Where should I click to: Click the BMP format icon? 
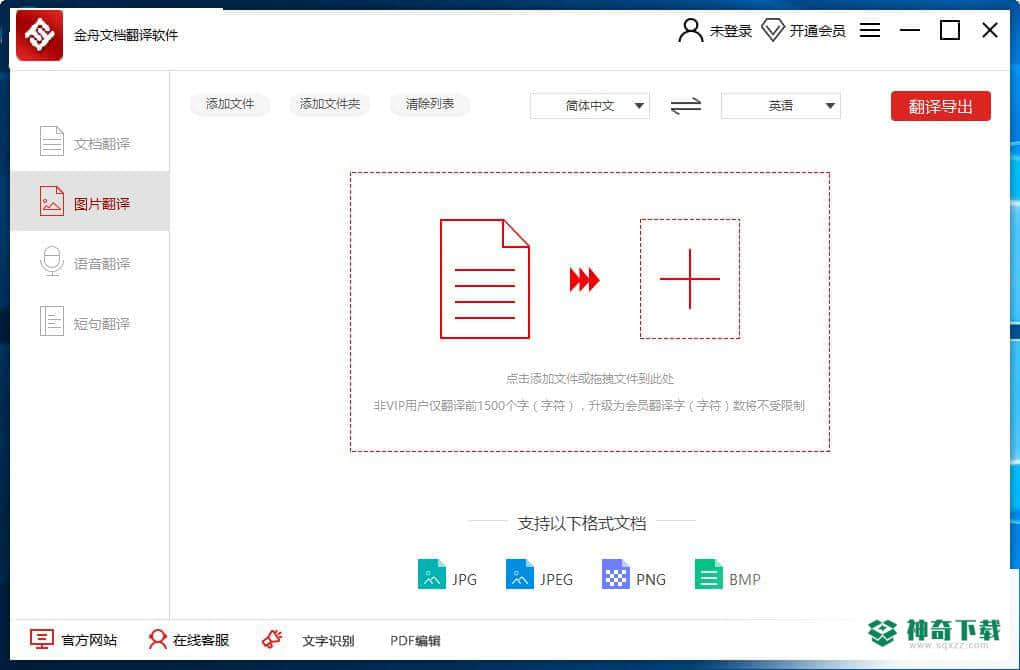pyautogui.click(x=708, y=574)
